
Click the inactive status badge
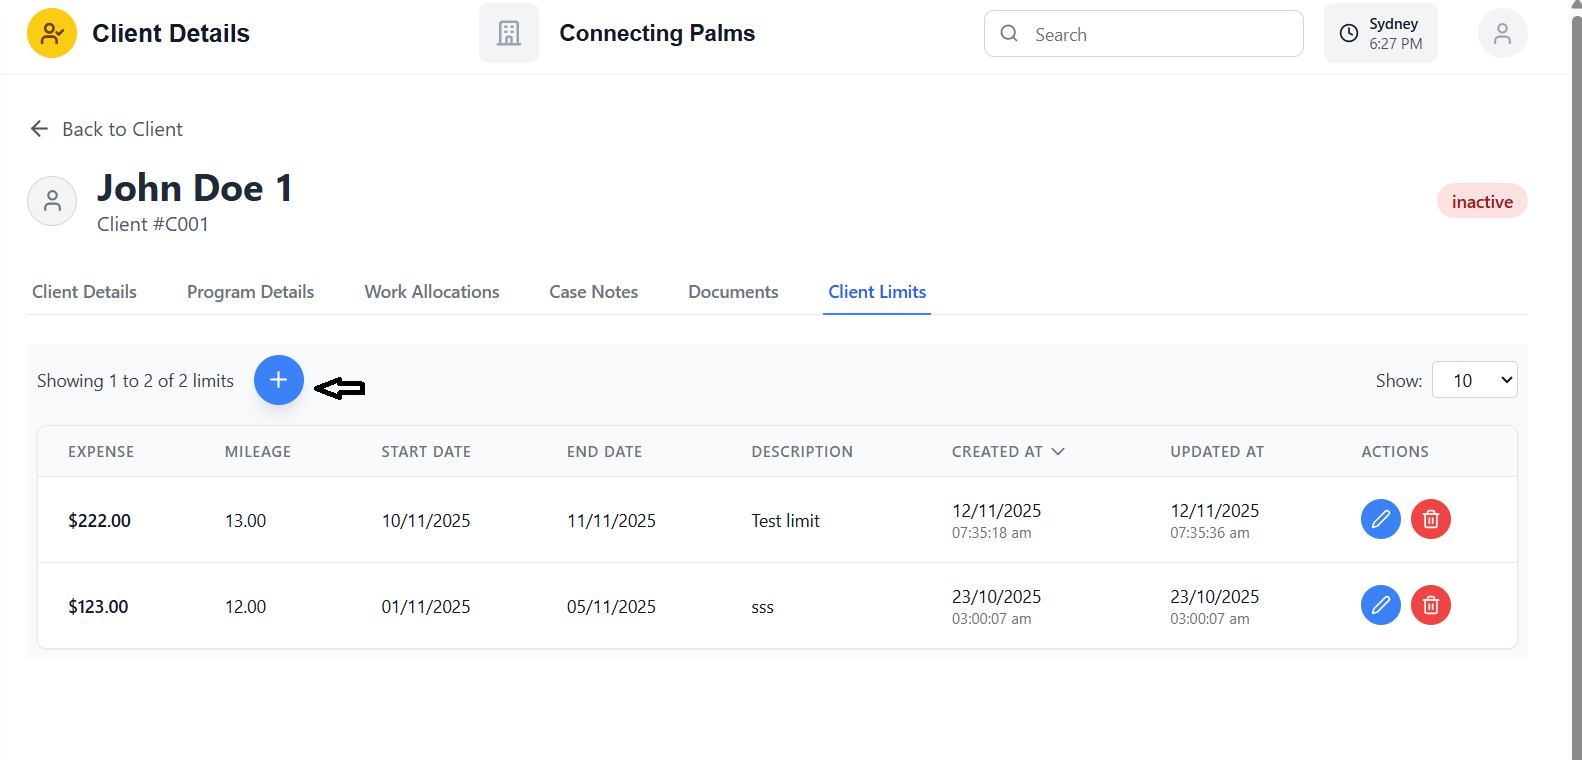coord(1481,201)
